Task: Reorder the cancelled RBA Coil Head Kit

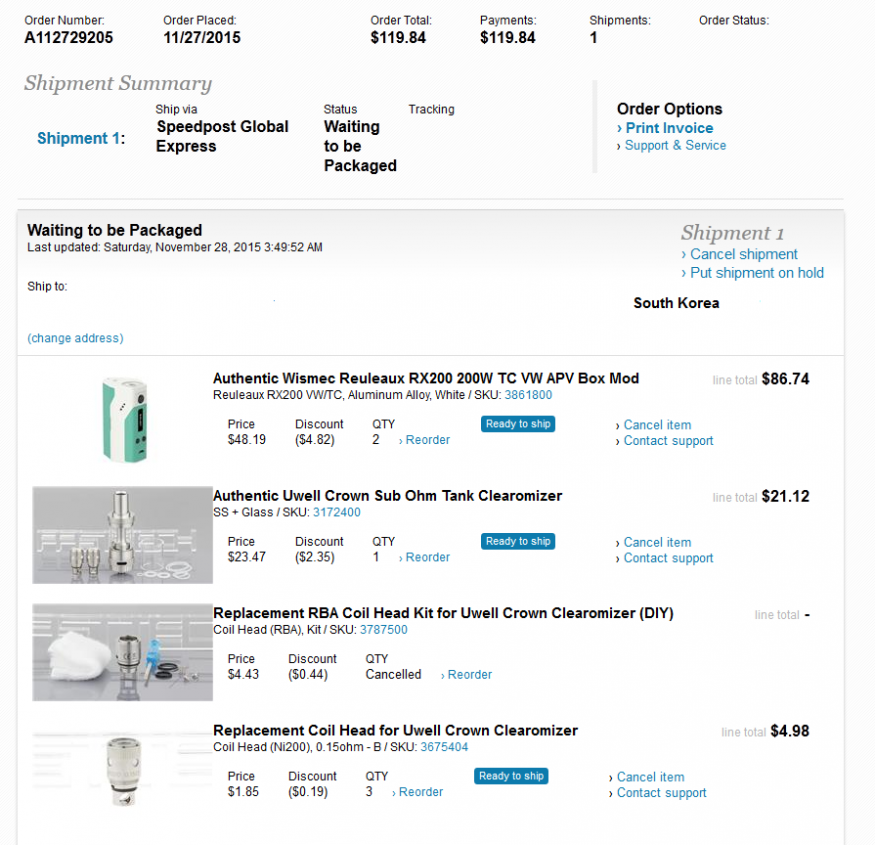Action: 469,675
